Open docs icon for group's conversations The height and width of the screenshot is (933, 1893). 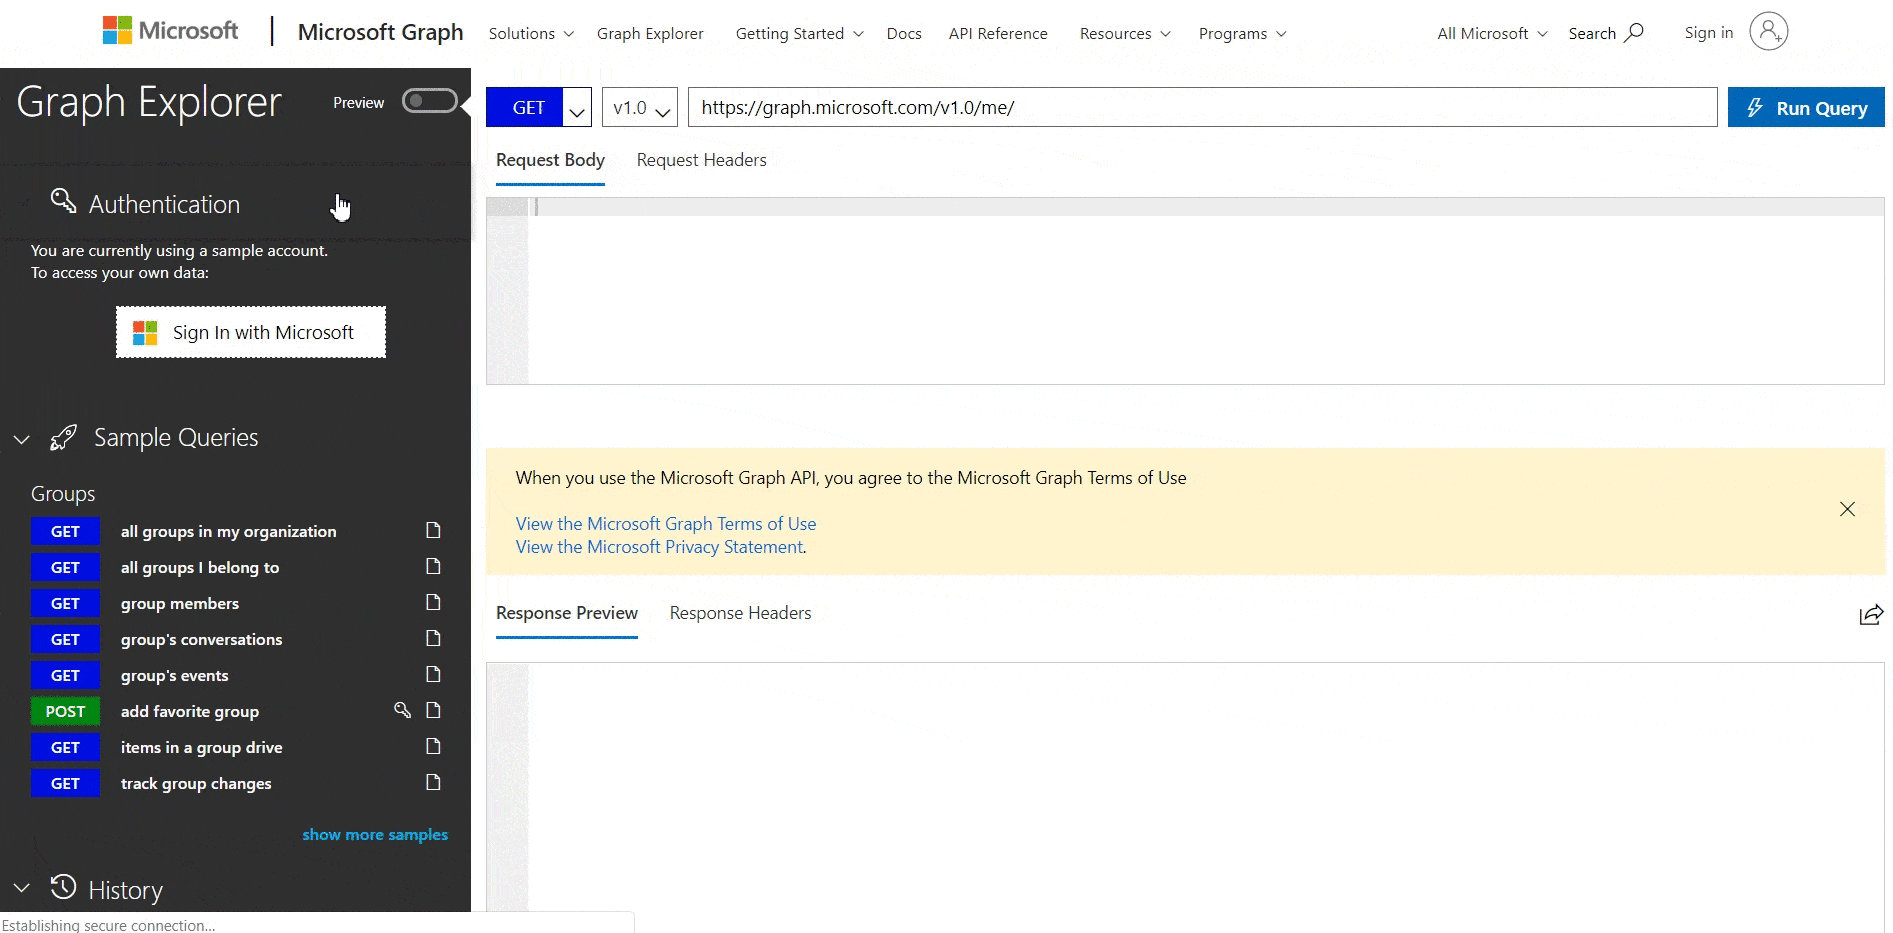(x=433, y=638)
